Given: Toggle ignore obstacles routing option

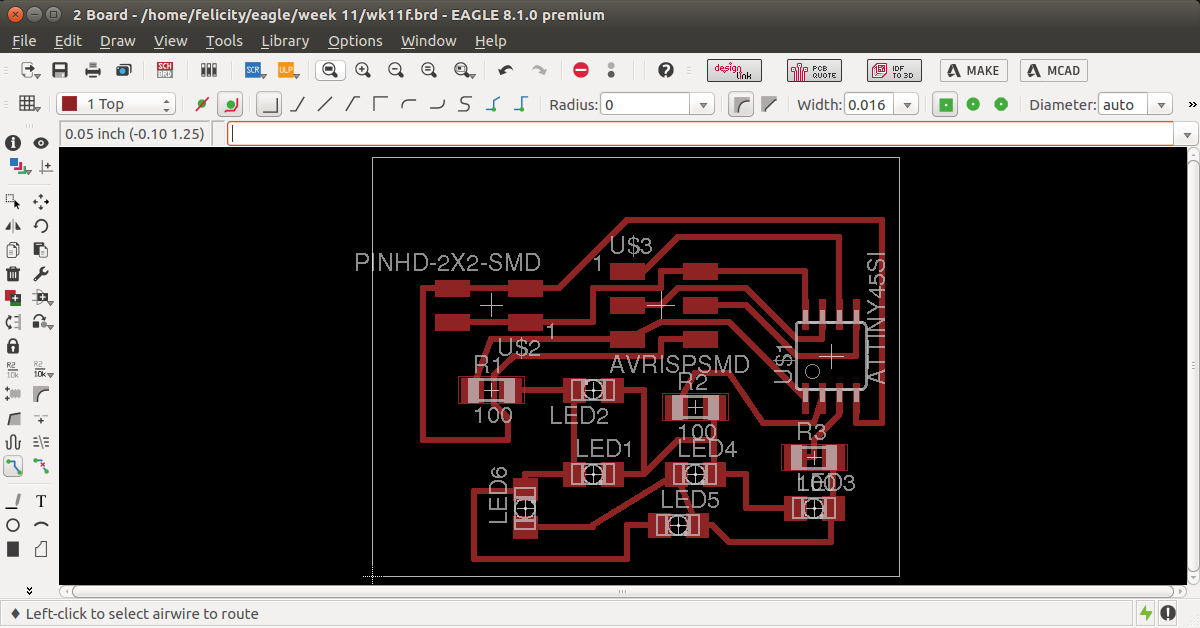Looking at the screenshot, I should 201,104.
